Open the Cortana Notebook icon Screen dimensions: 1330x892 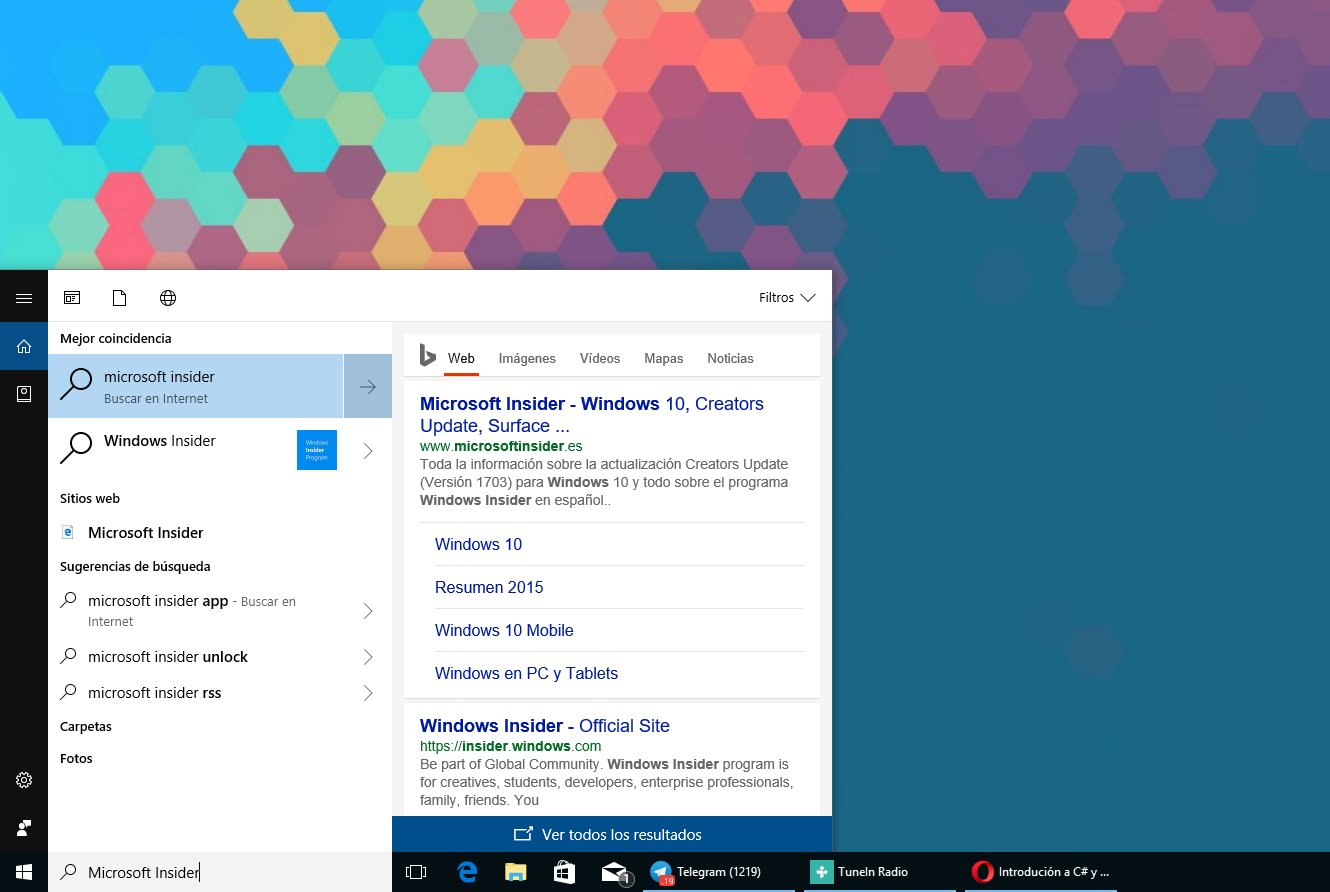point(24,394)
